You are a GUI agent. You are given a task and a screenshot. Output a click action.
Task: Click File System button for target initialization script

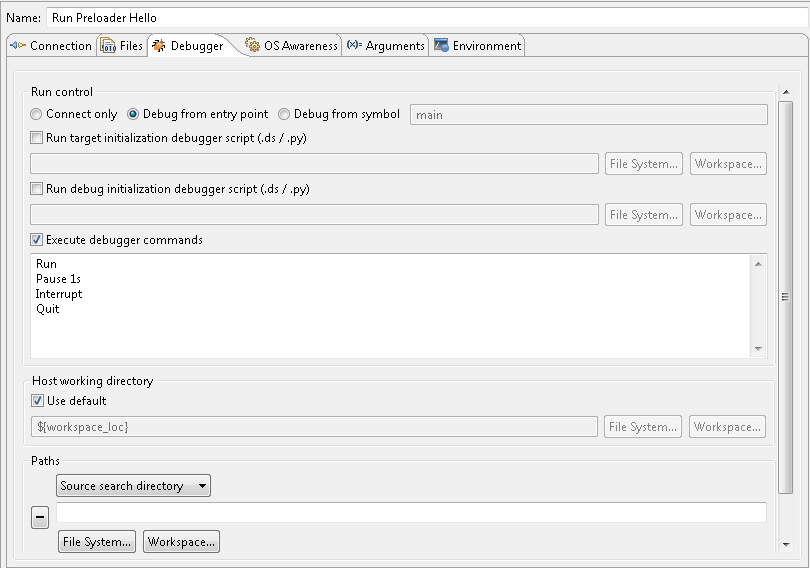click(644, 164)
